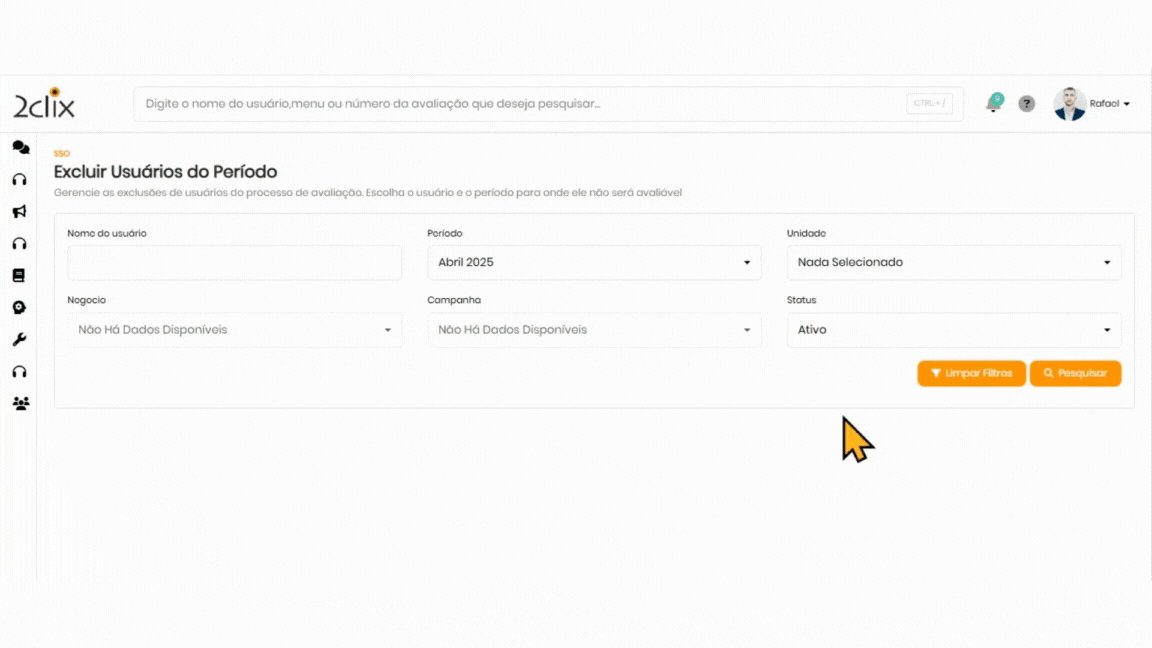Expand the Campanha dropdown
This screenshot has height=648, width=1152.
pos(594,330)
